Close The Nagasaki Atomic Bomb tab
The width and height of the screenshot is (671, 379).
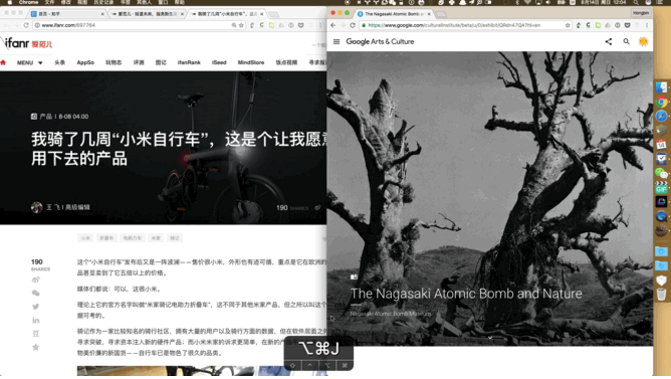[429, 14]
